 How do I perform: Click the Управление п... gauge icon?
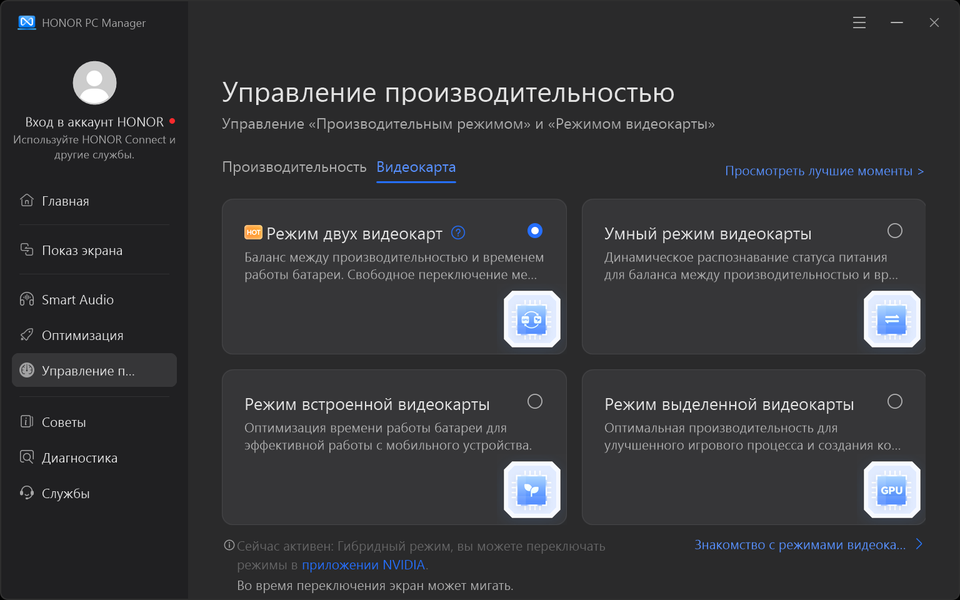(26, 370)
